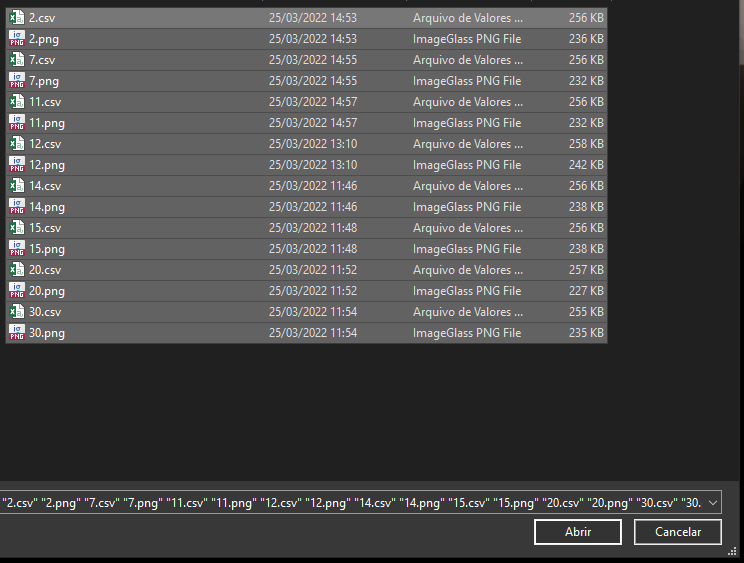This screenshot has width=744, height=563.
Task: Select the file name 2.csv
Action: point(42,18)
